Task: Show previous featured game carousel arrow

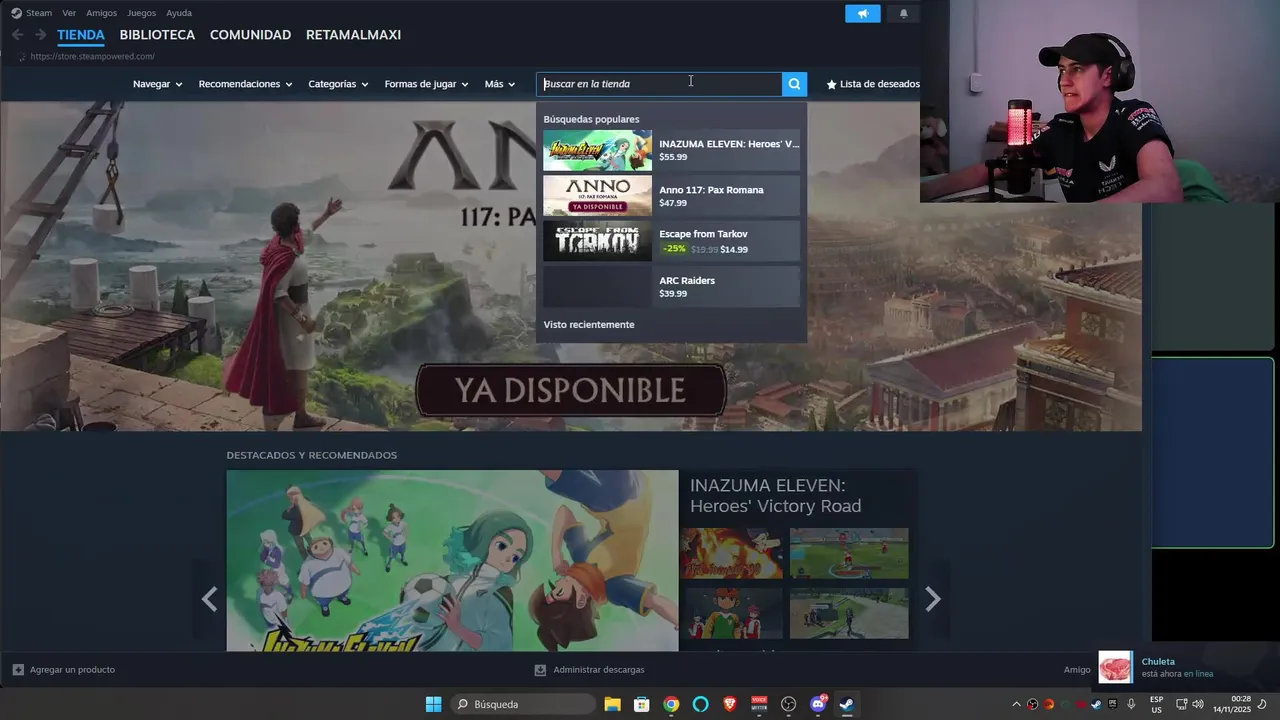Action: point(209,599)
